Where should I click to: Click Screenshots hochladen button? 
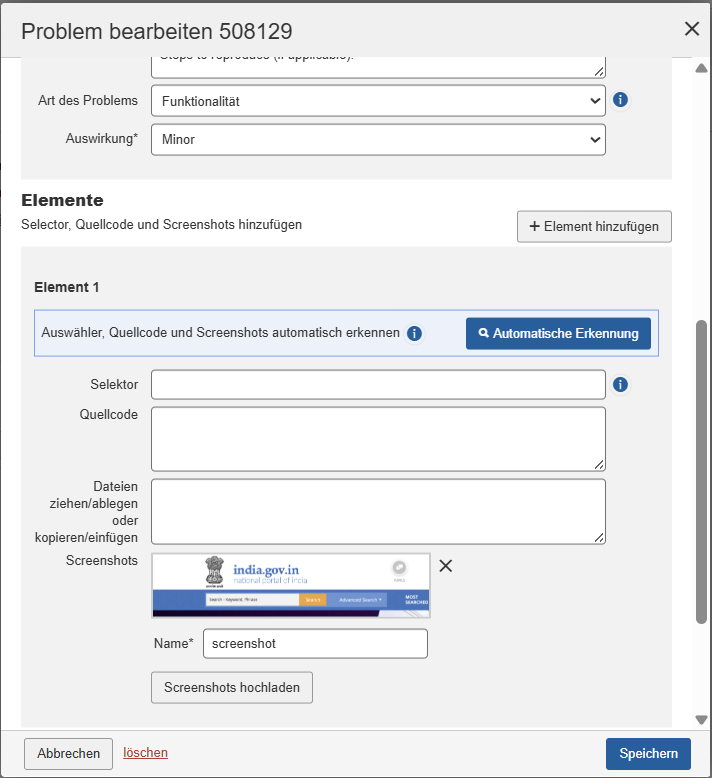pos(232,688)
